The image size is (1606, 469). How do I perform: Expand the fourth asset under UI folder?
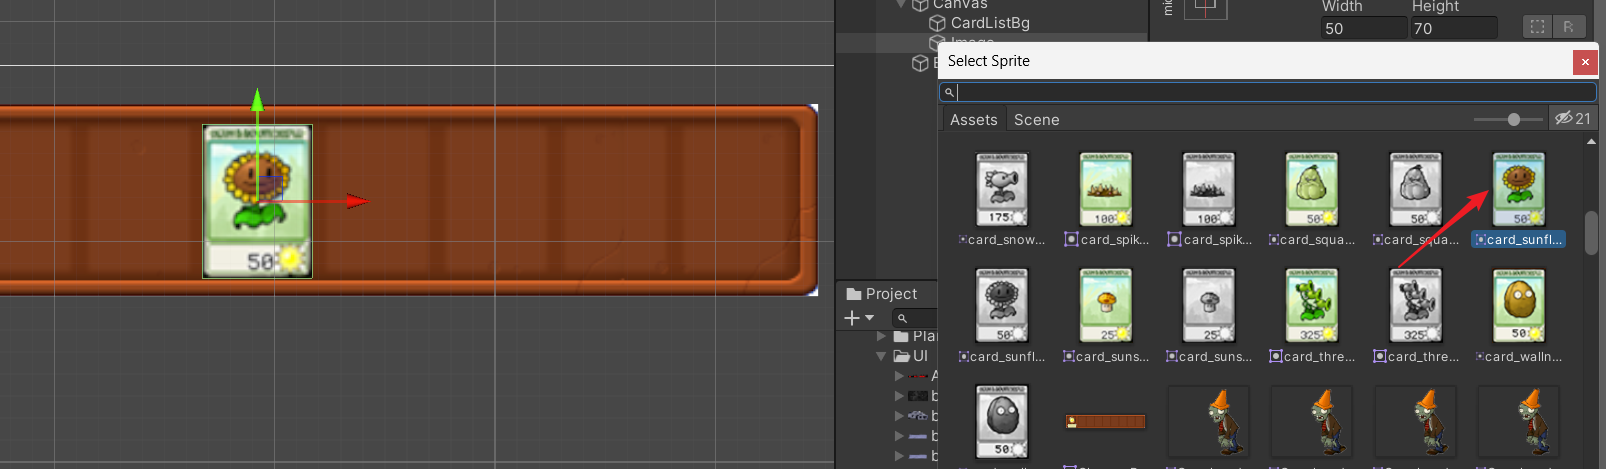[x=899, y=436]
